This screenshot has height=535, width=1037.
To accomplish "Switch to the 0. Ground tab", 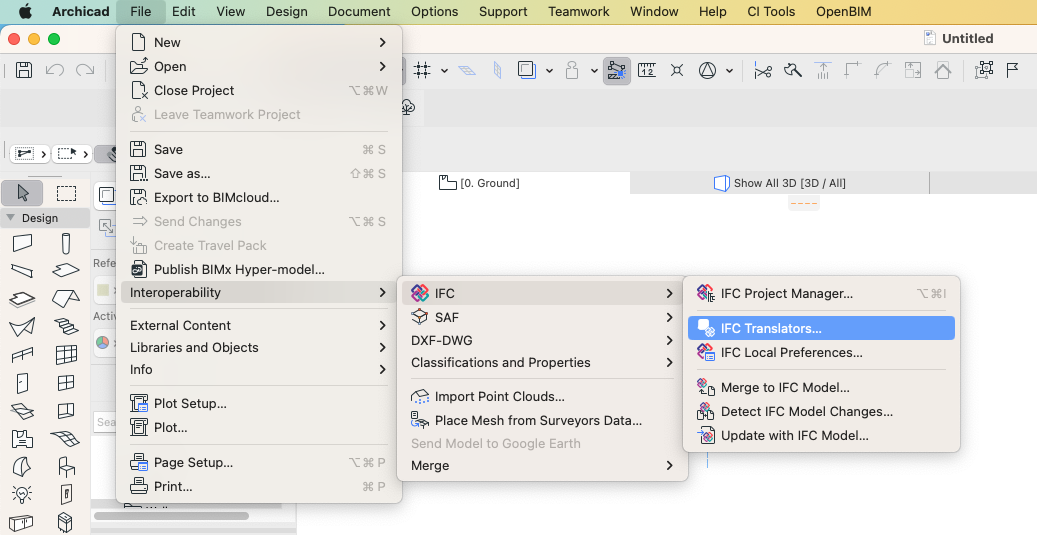I will click(x=479, y=183).
